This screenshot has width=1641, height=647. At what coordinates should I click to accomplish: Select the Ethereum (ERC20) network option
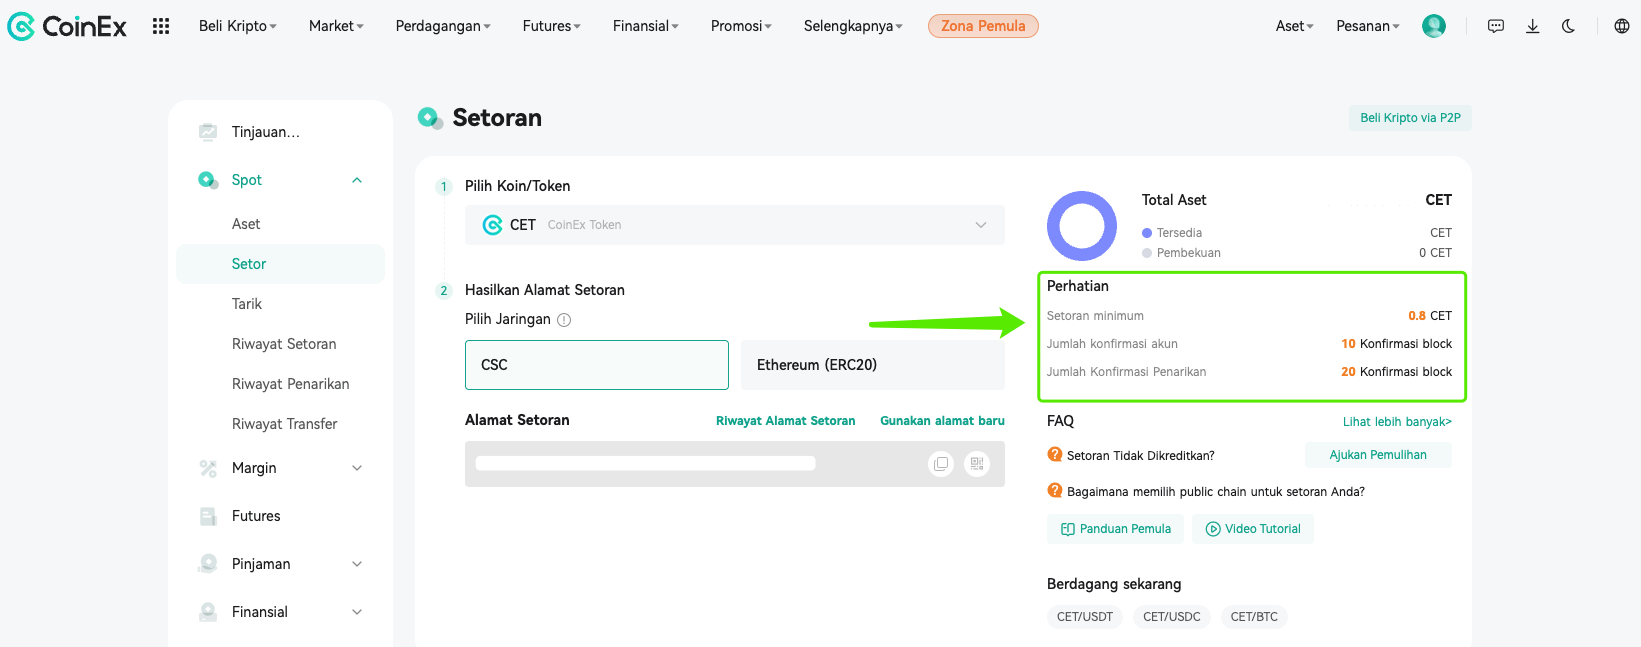tap(873, 365)
